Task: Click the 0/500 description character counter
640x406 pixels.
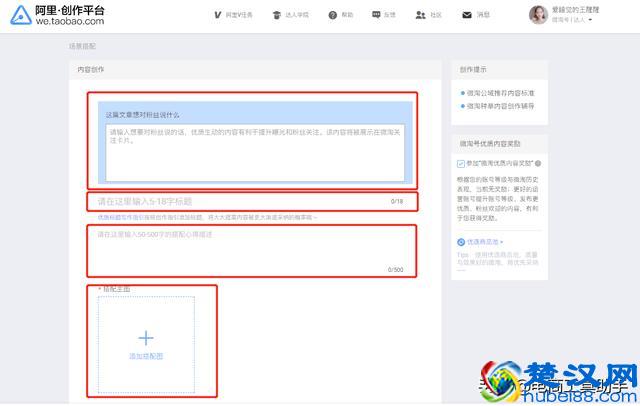Action: click(x=396, y=270)
